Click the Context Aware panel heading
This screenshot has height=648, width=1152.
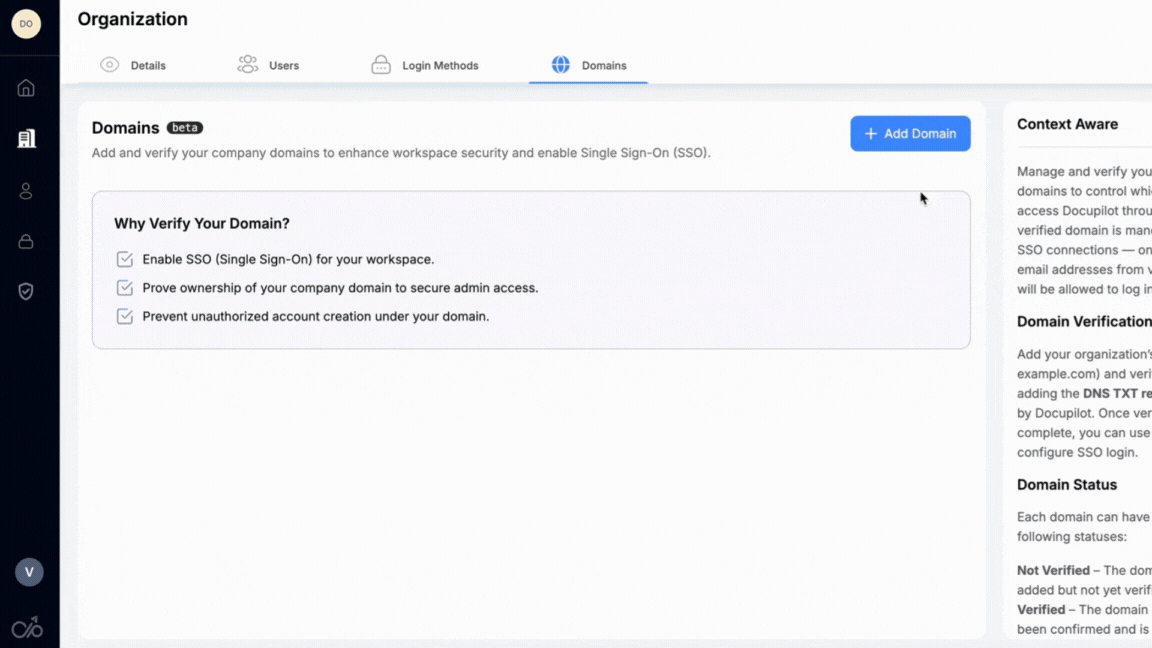click(1067, 124)
